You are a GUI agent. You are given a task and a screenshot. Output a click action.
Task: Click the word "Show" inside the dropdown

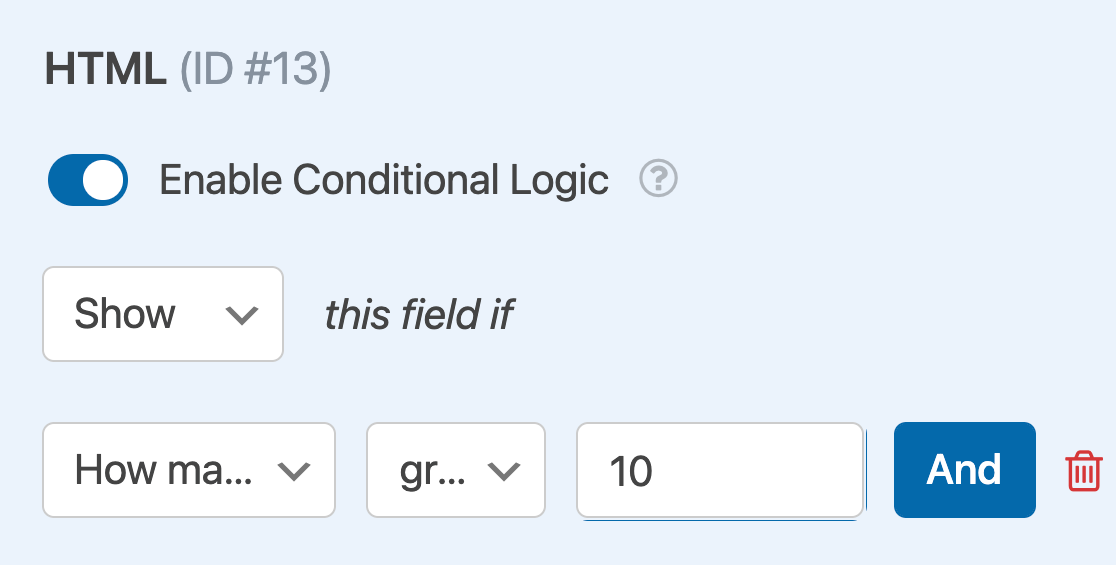(x=125, y=315)
